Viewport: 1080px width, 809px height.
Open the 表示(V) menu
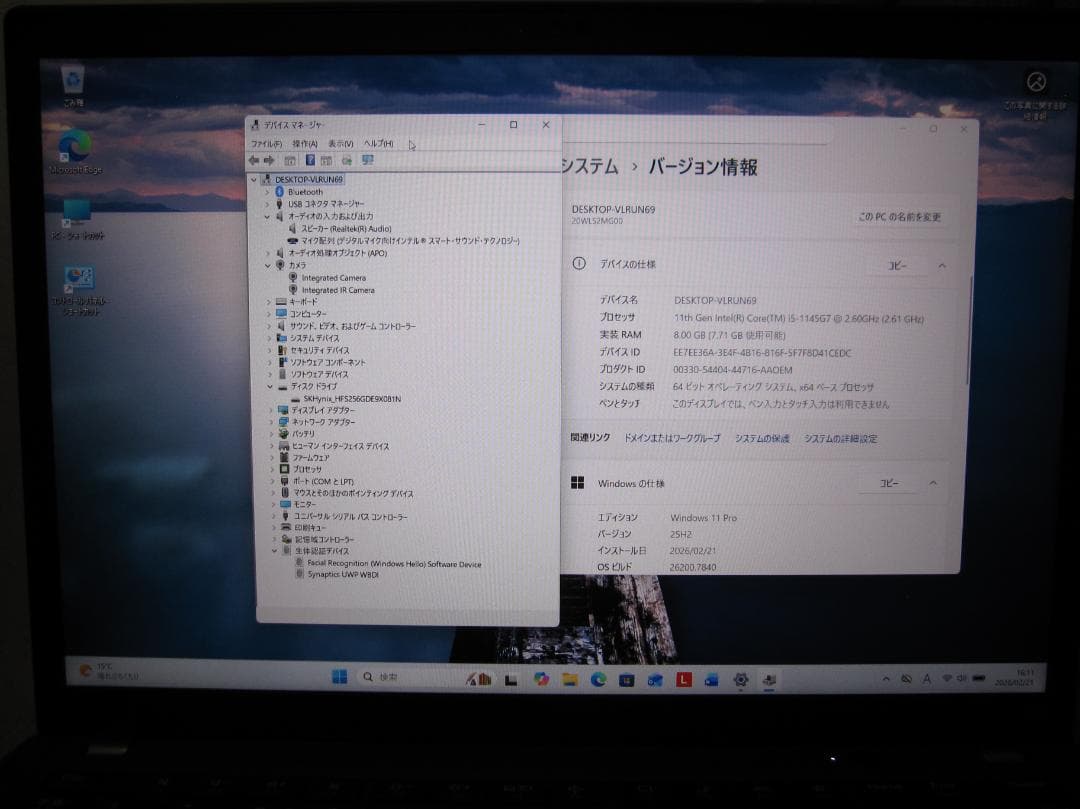point(340,144)
